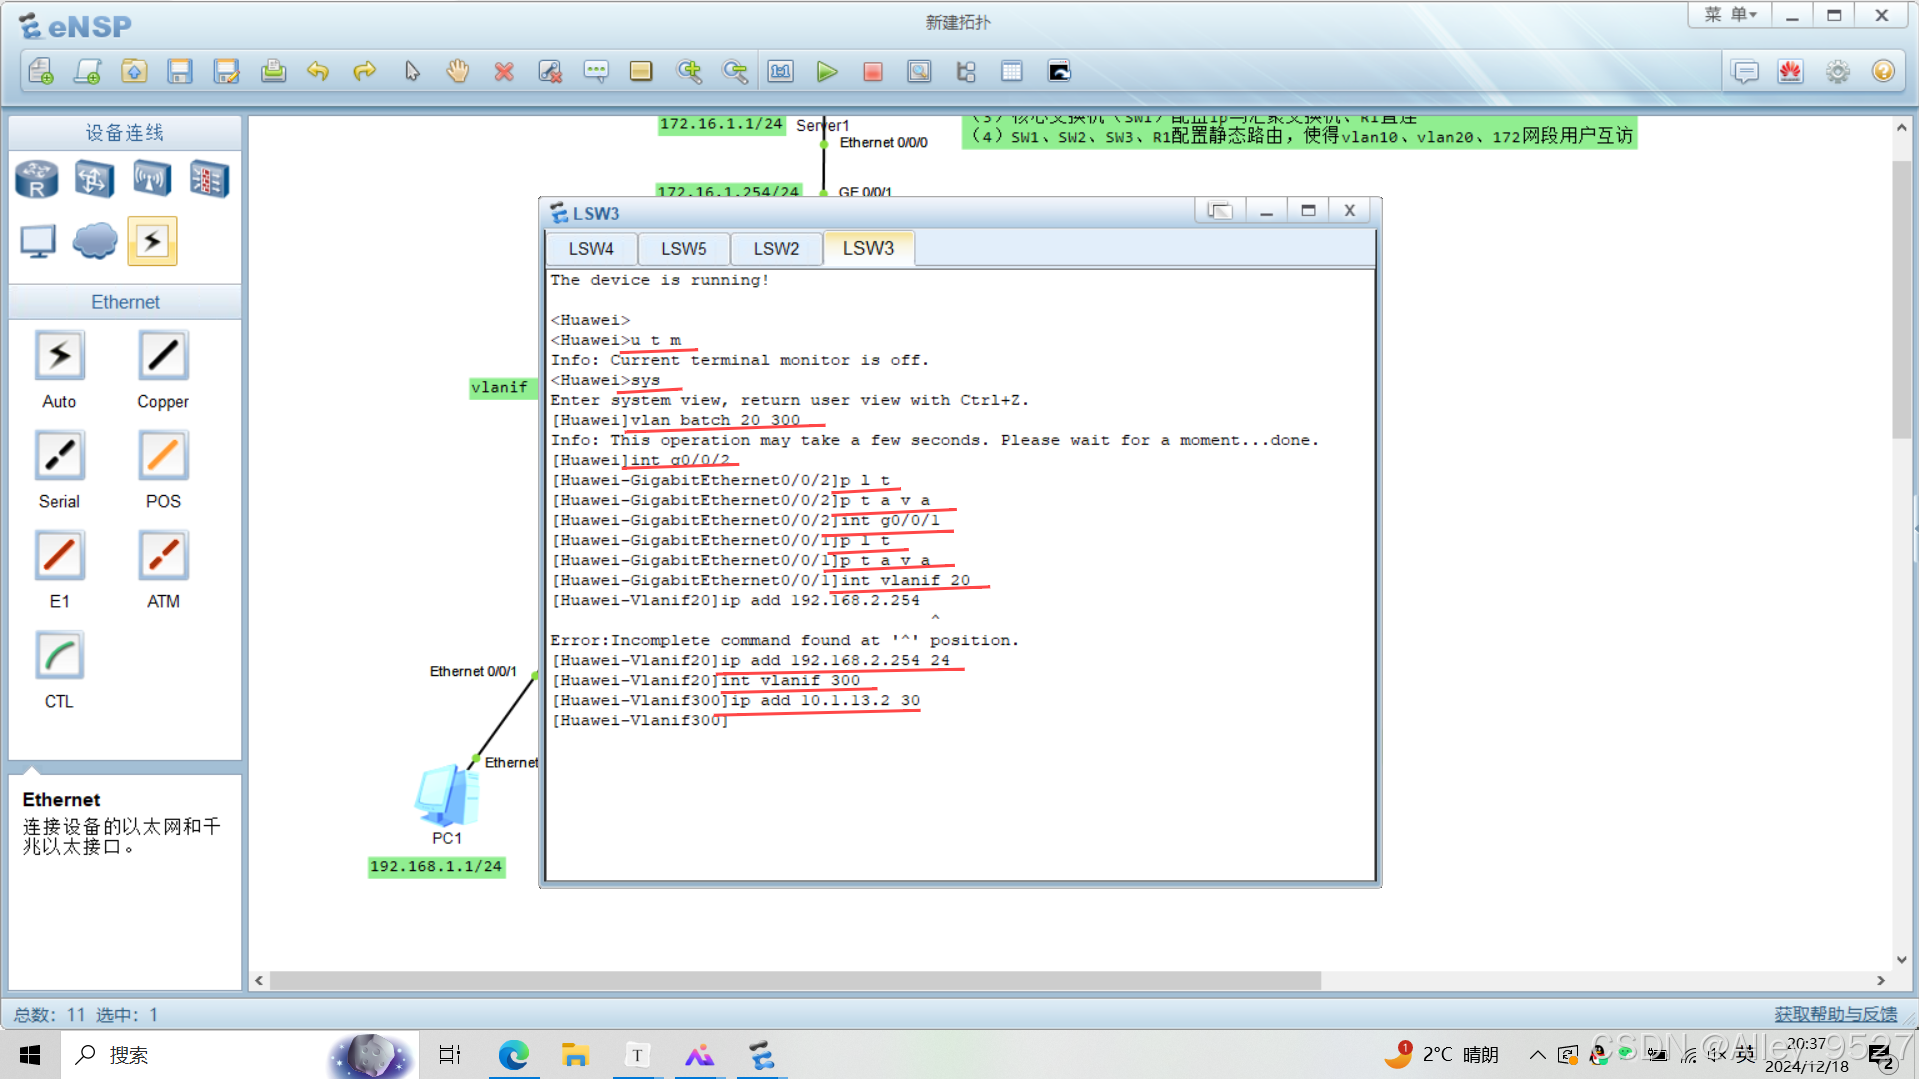Select the PC terminal device category icon
The height and width of the screenshot is (1079, 1919).
point(38,241)
